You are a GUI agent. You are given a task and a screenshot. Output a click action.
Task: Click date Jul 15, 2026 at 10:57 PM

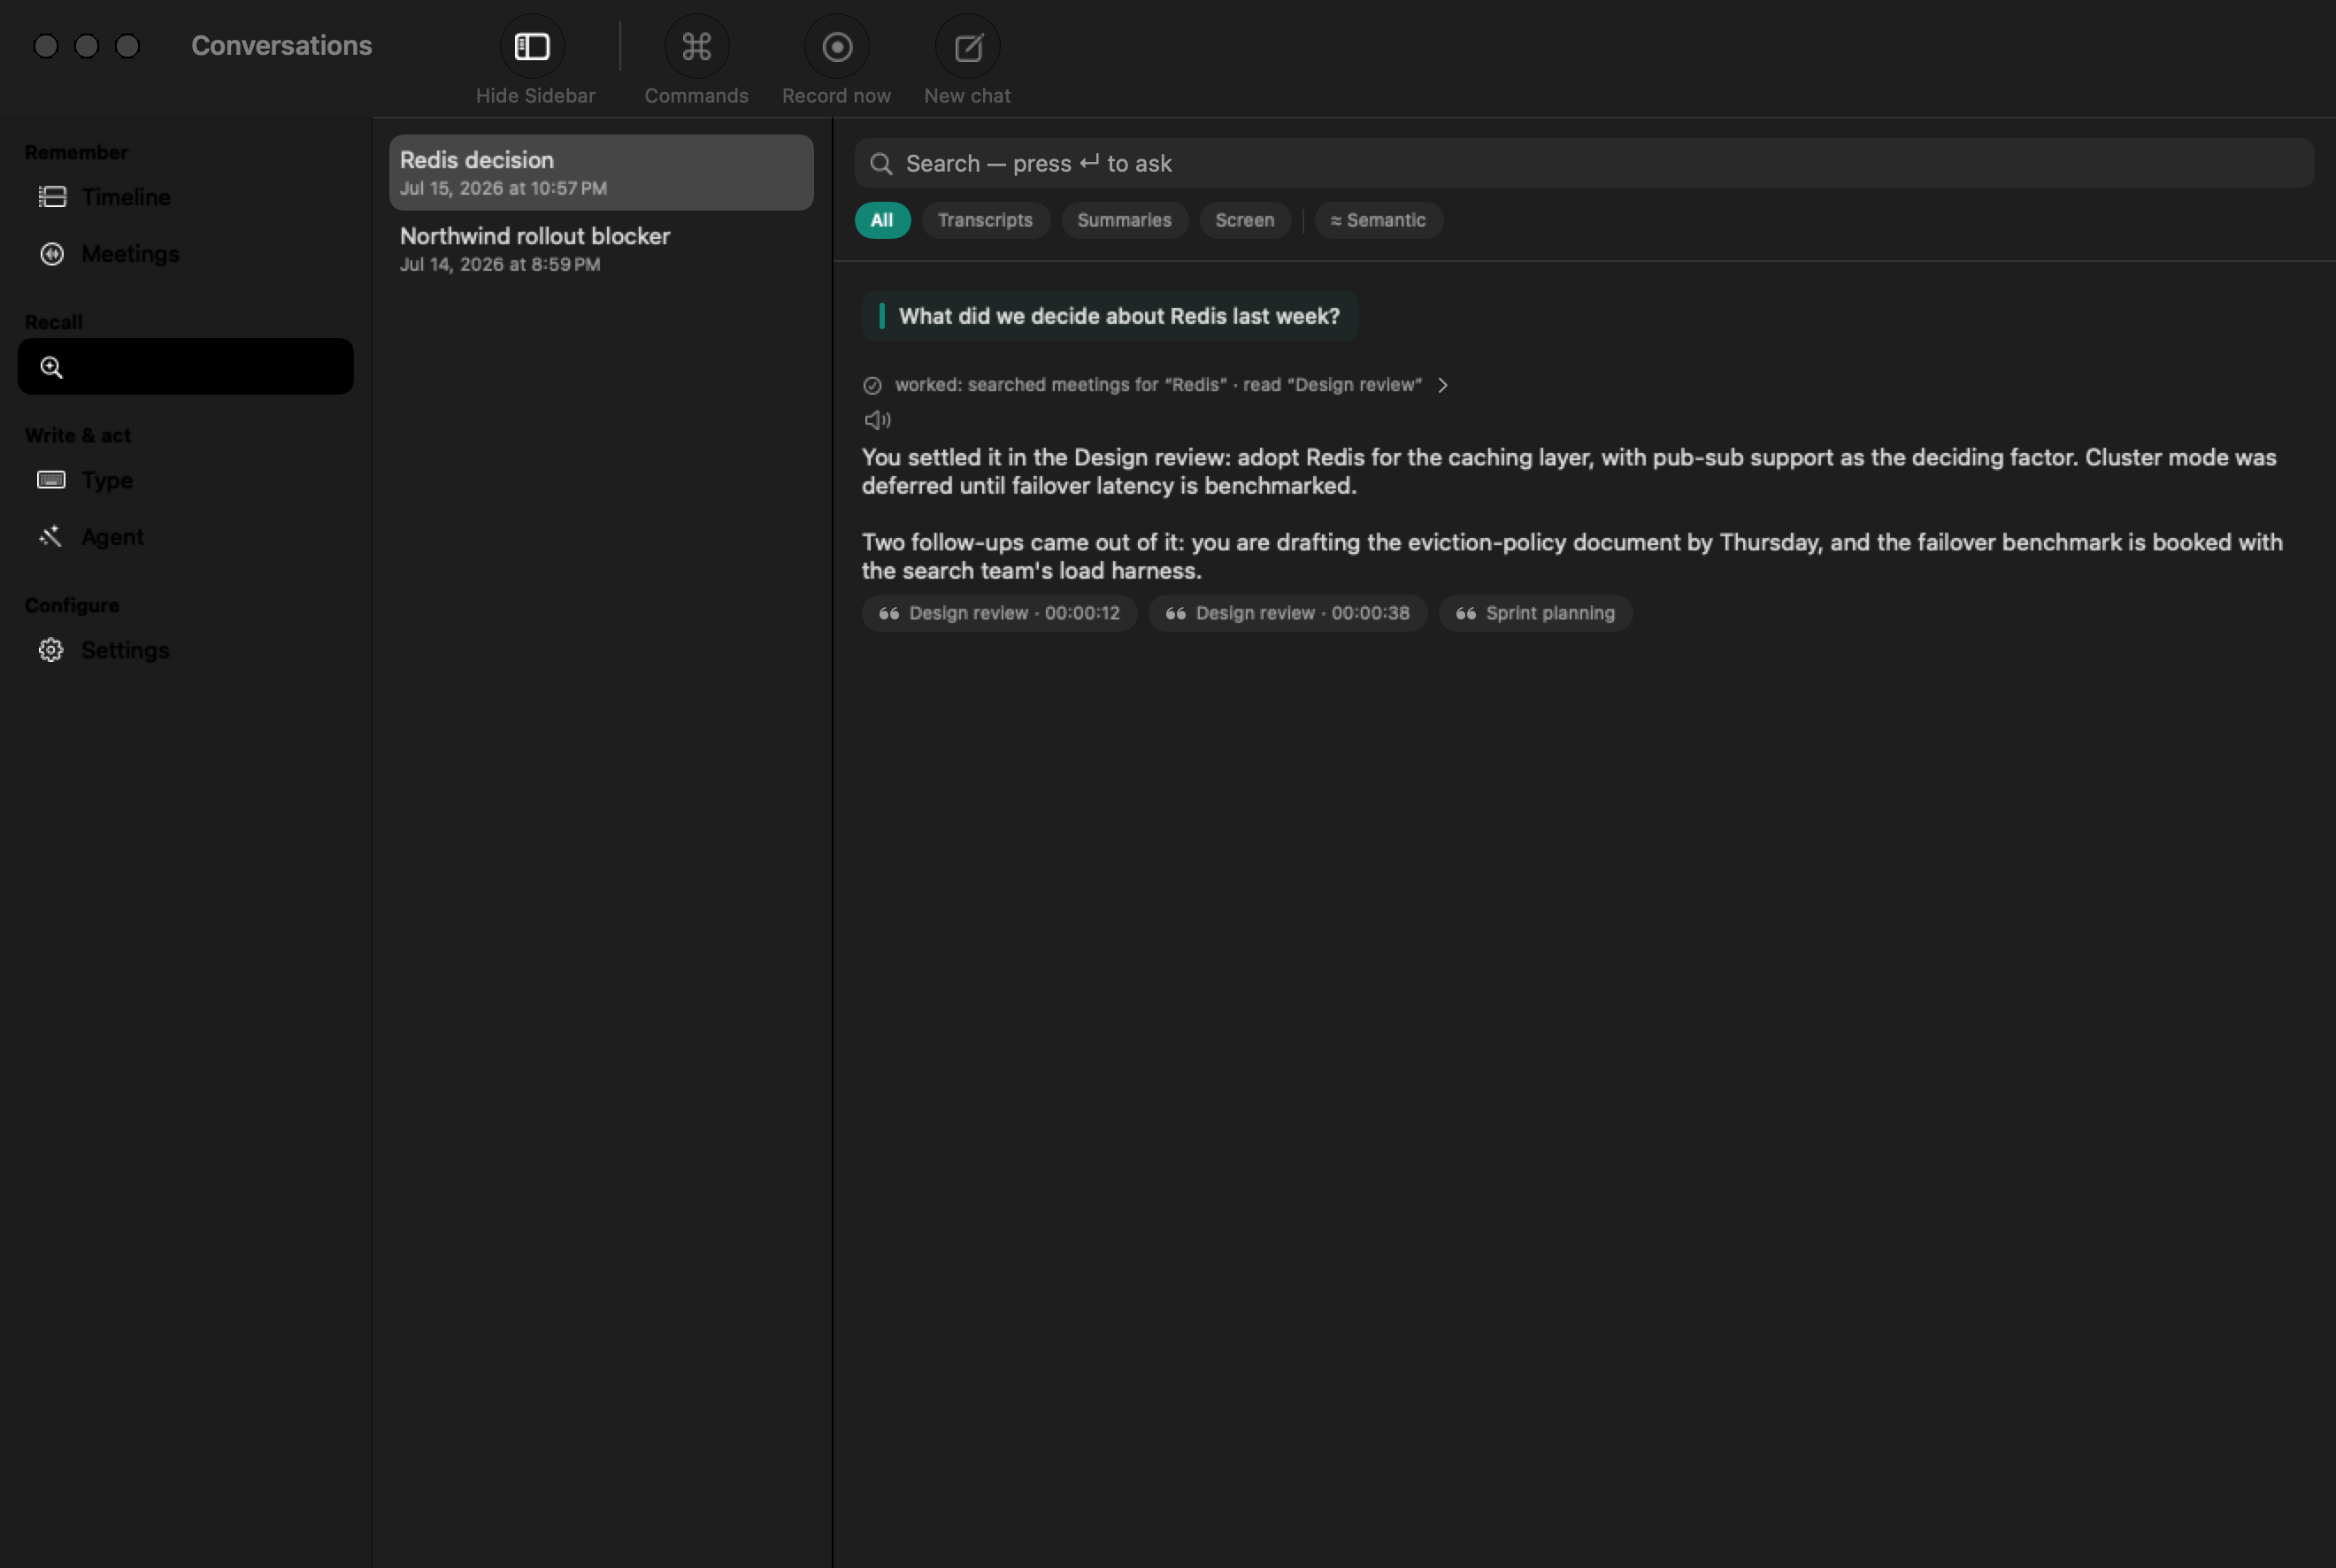pyautogui.click(x=503, y=188)
